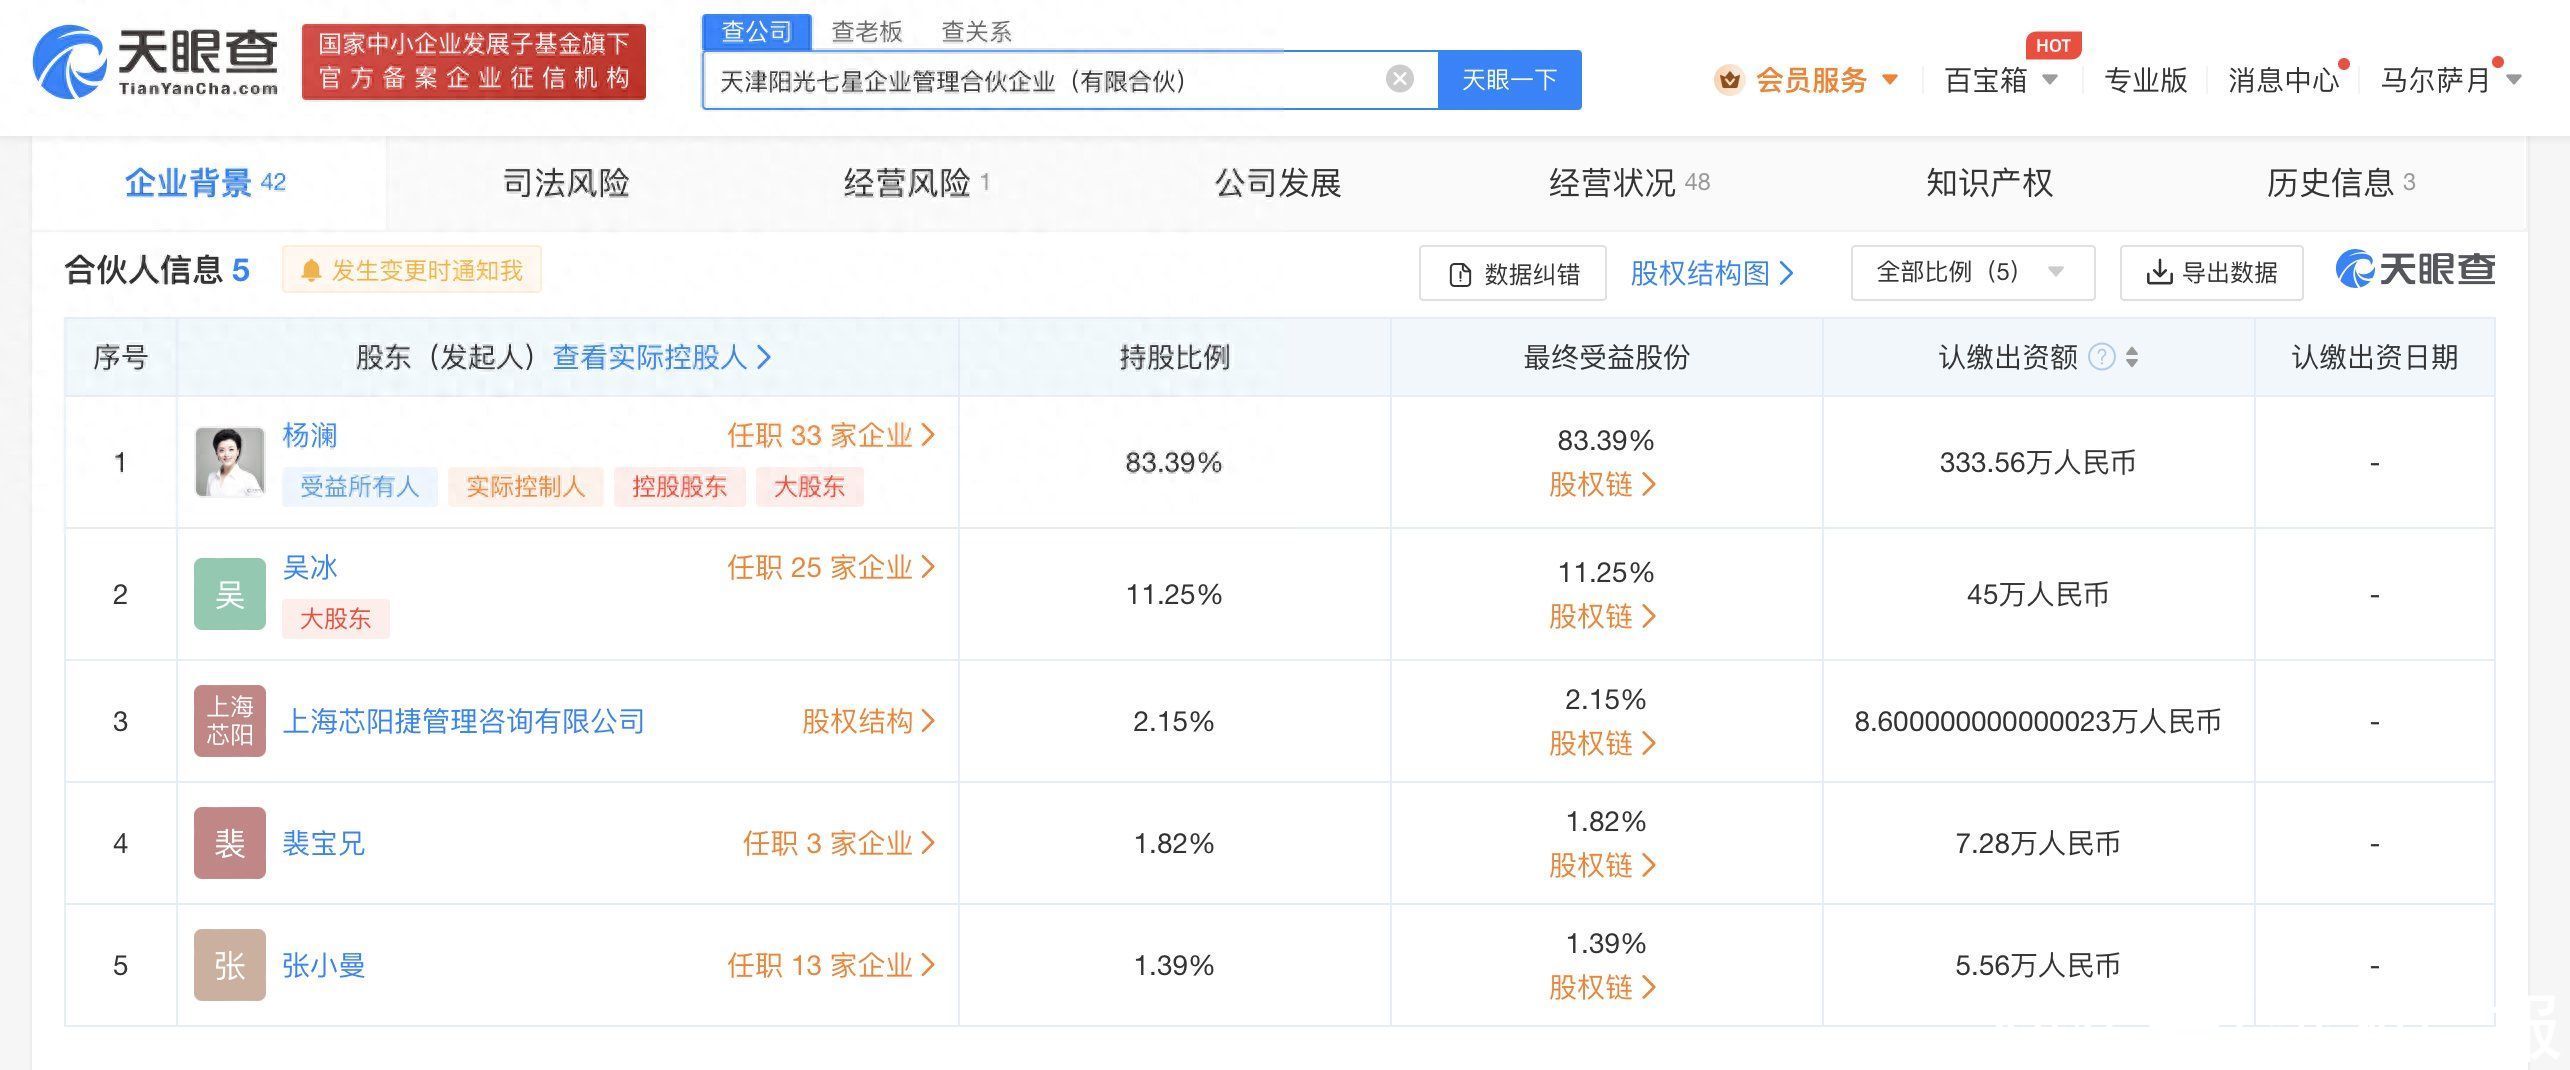Viewport: 2570px width, 1070px height.
Task: Open 裴宝兄's name link
Action: pos(324,843)
